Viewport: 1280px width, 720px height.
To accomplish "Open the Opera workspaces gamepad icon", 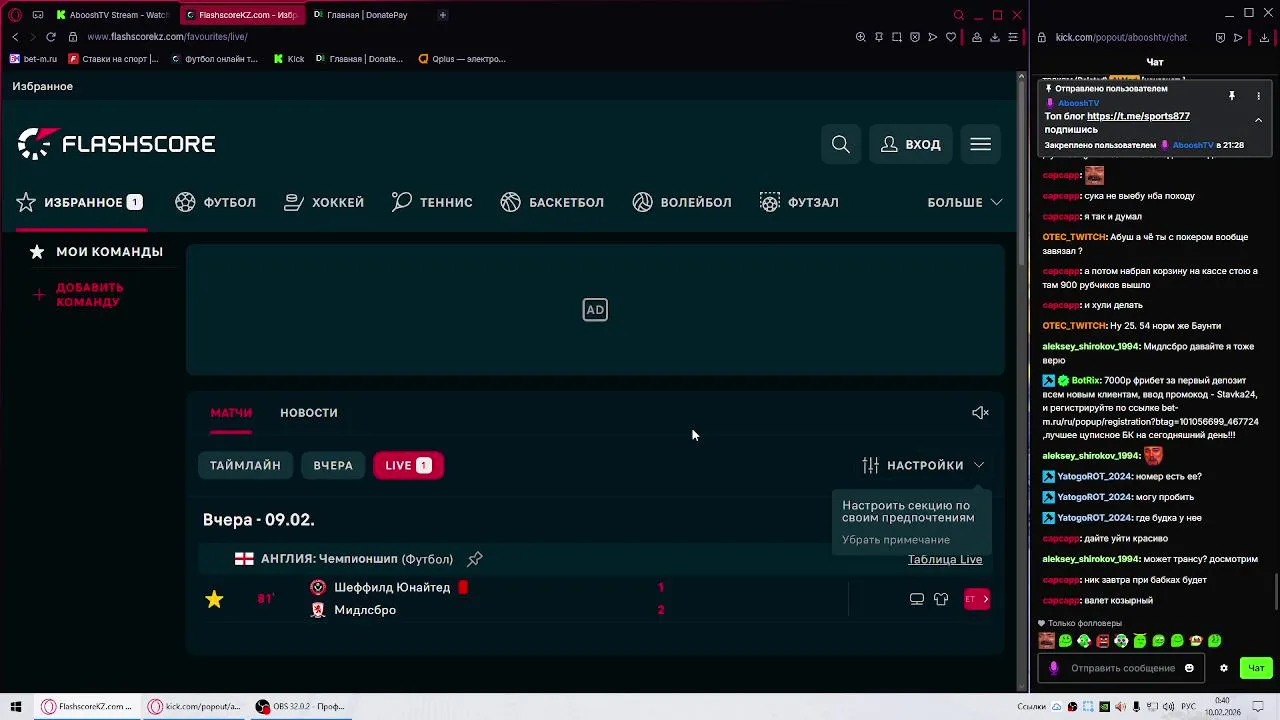I will (38, 15).
